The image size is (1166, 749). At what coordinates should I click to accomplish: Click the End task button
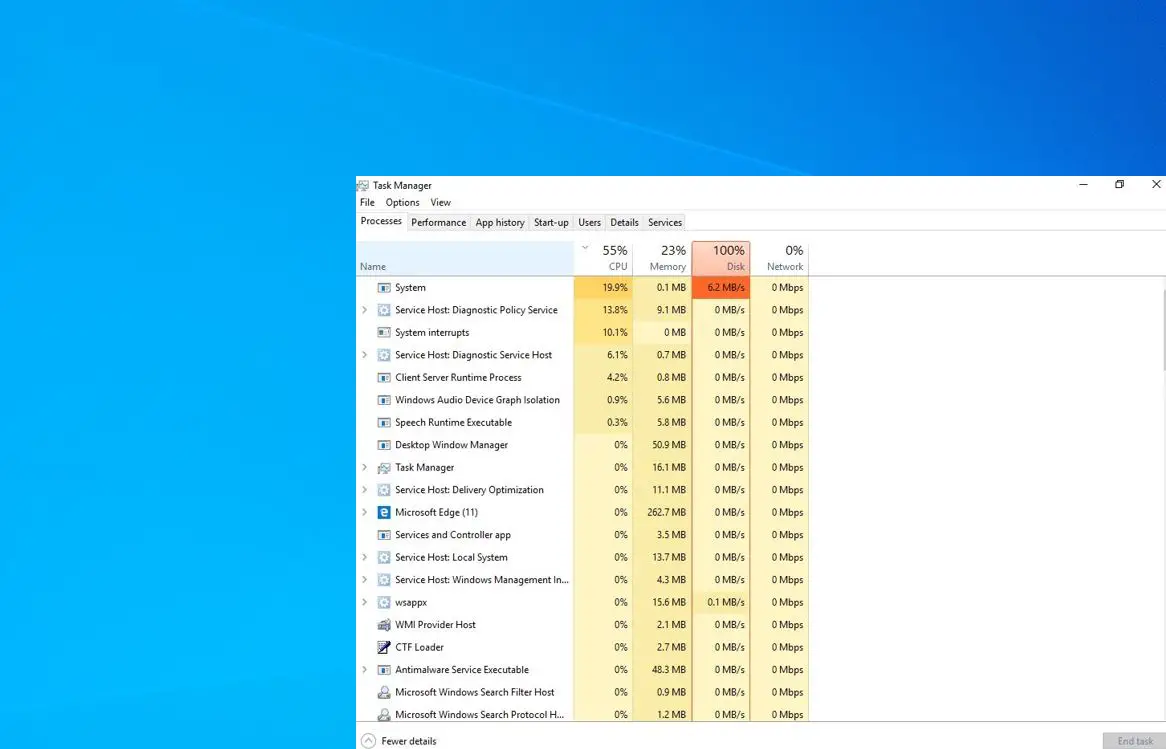pyautogui.click(x=1134, y=741)
